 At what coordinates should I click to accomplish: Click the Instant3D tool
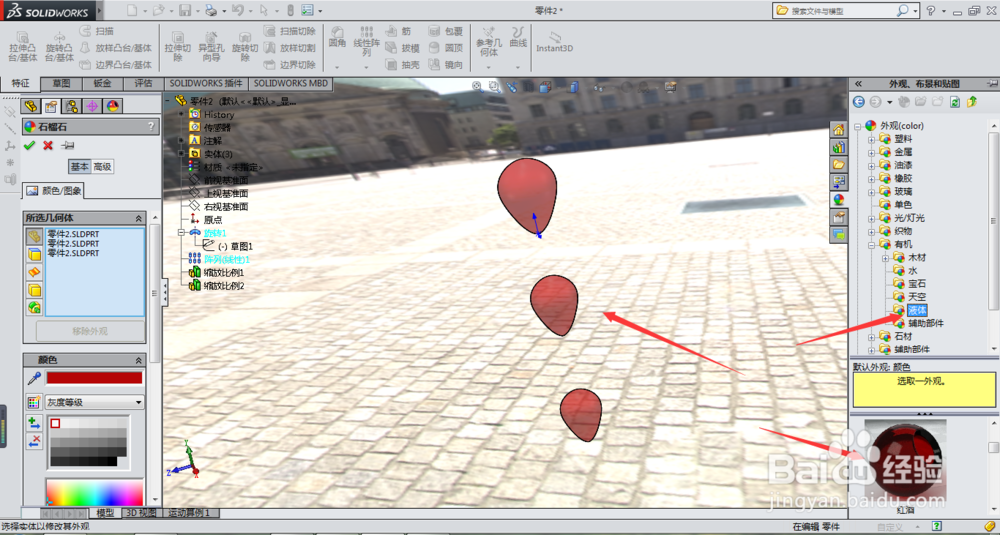[x=554, y=42]
